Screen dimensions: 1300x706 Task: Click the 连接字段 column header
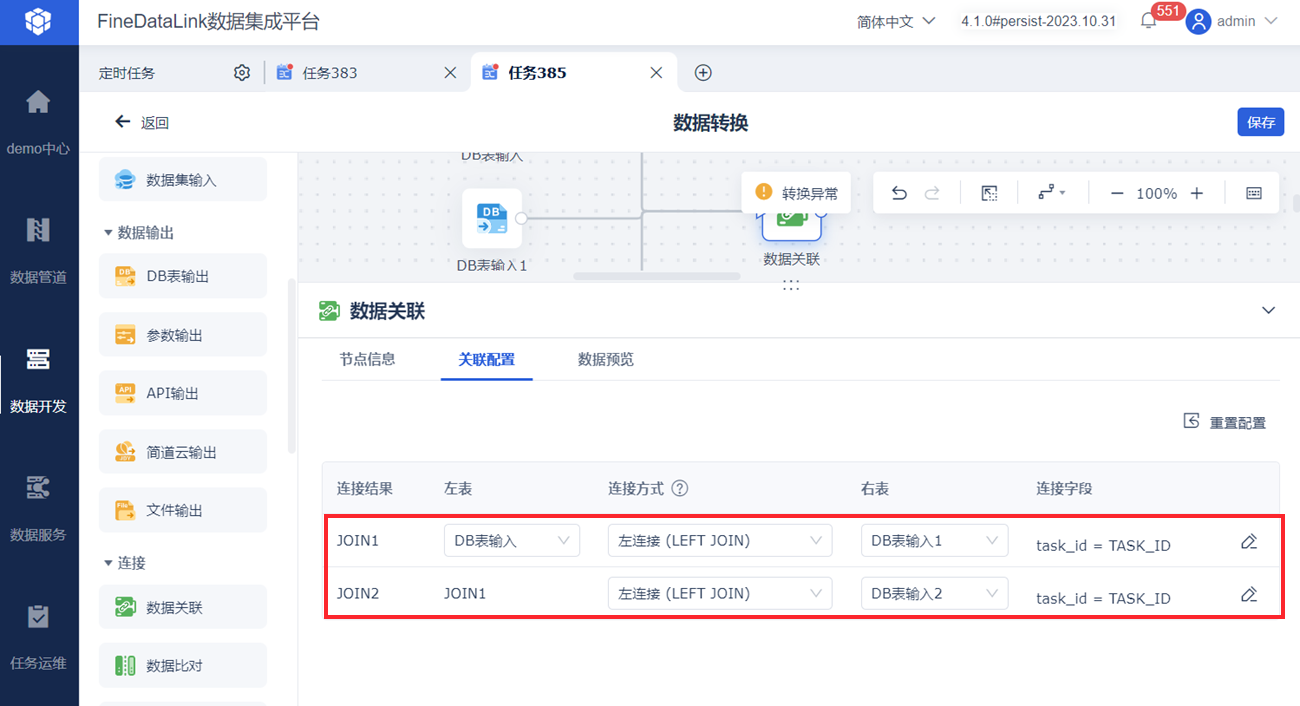(1064, 489)
